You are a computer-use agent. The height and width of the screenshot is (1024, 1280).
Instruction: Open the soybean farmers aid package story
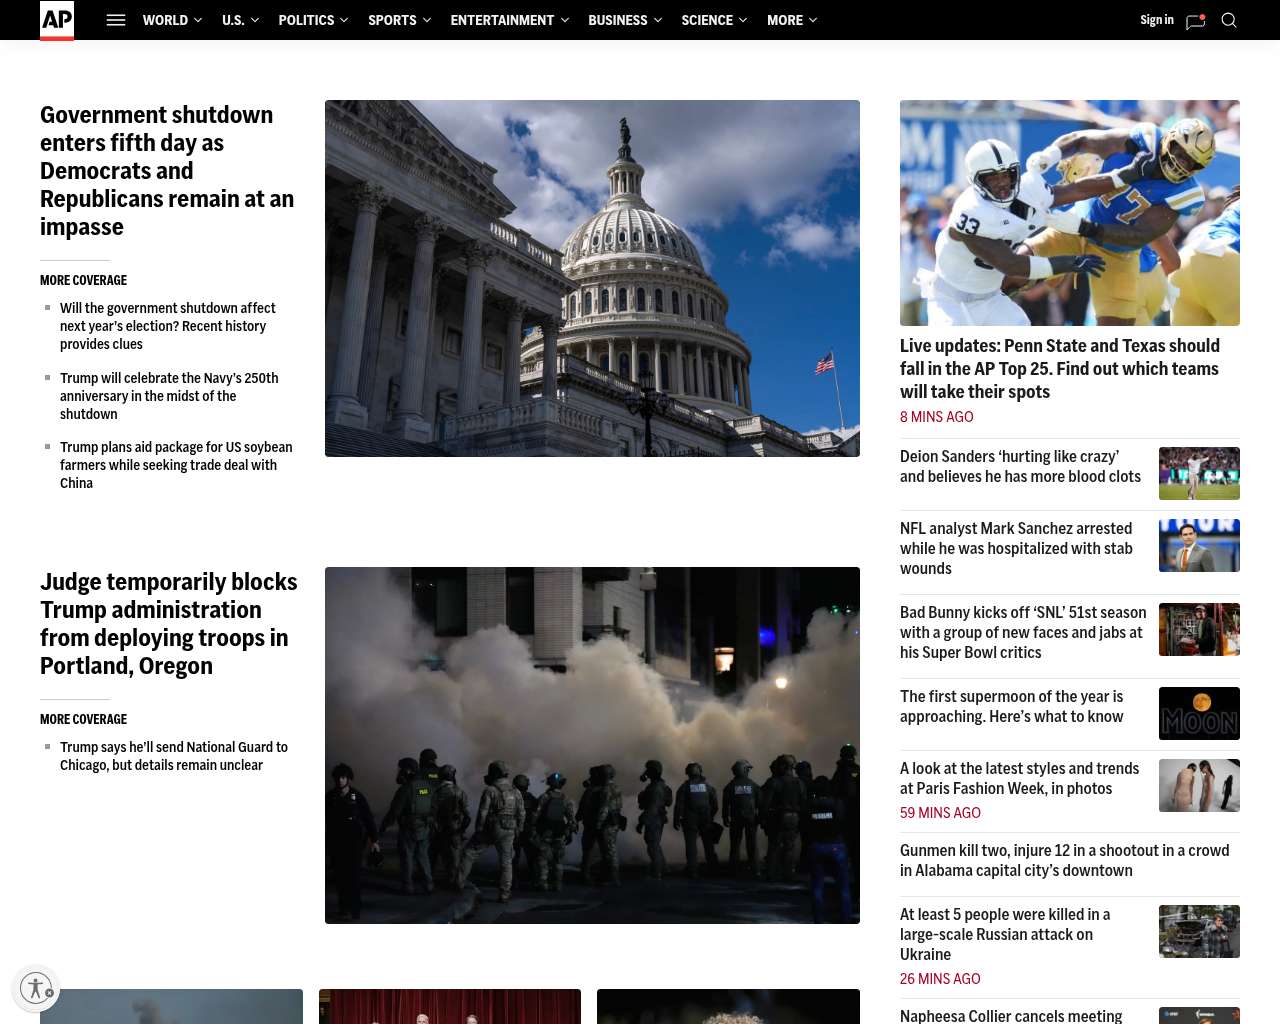point(176,465)
